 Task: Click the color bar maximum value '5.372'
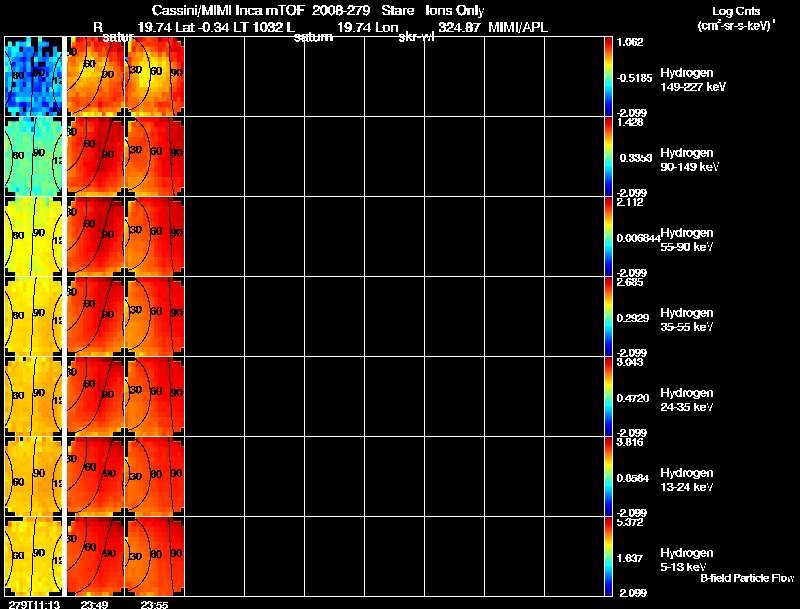point(630,523)
